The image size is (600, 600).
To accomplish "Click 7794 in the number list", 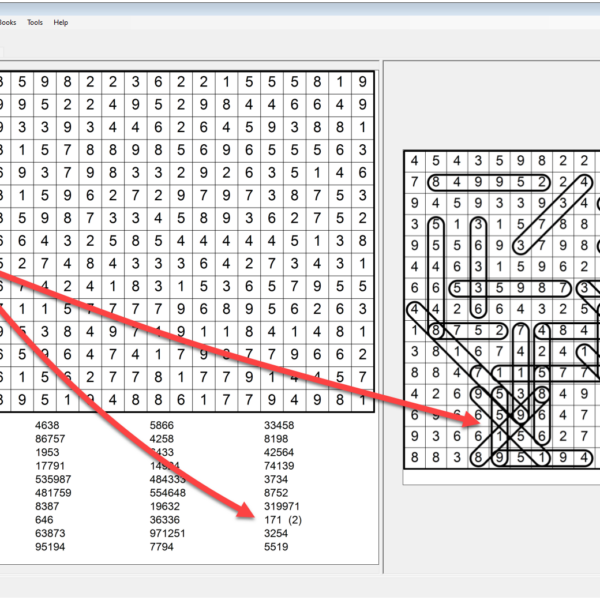I will point(161,547).
